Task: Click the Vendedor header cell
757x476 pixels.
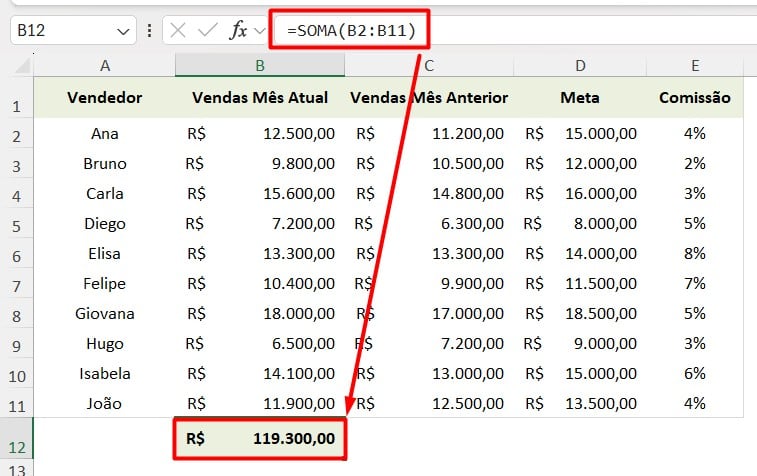Action: [105, 98]
